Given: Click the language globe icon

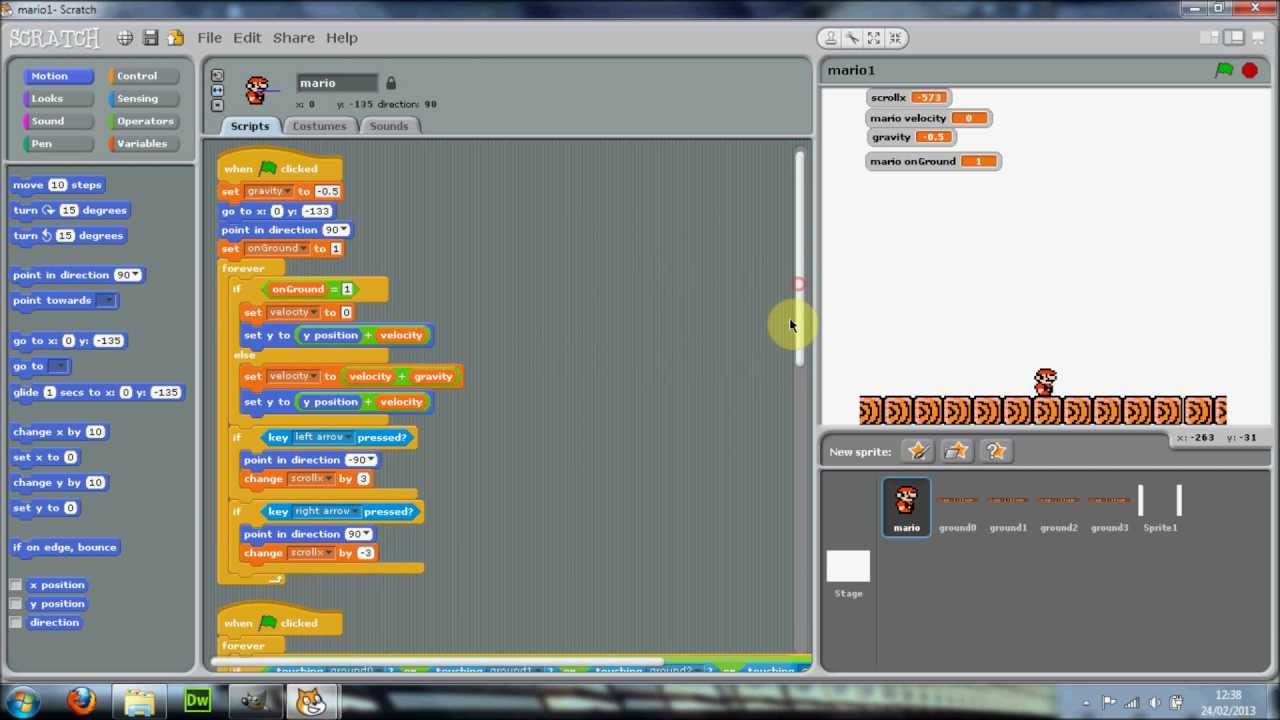Looking at the screenshot, I should click(125, 38).
